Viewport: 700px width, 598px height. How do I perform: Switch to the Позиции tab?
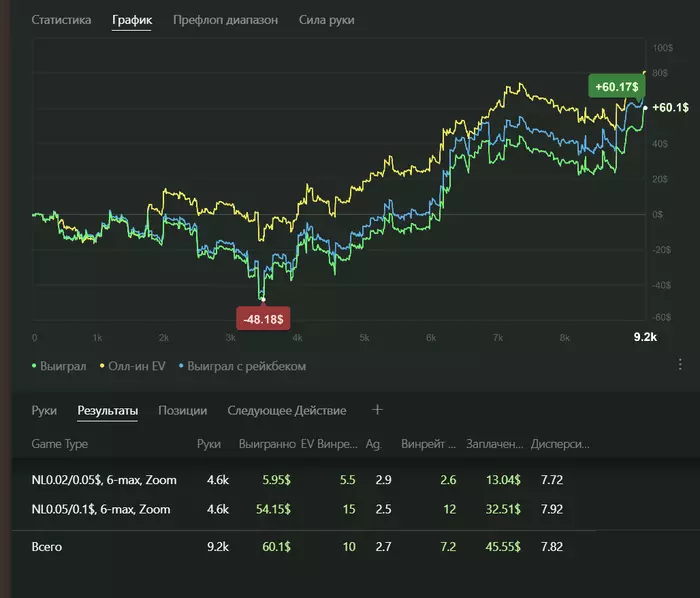tap(183, 411)
